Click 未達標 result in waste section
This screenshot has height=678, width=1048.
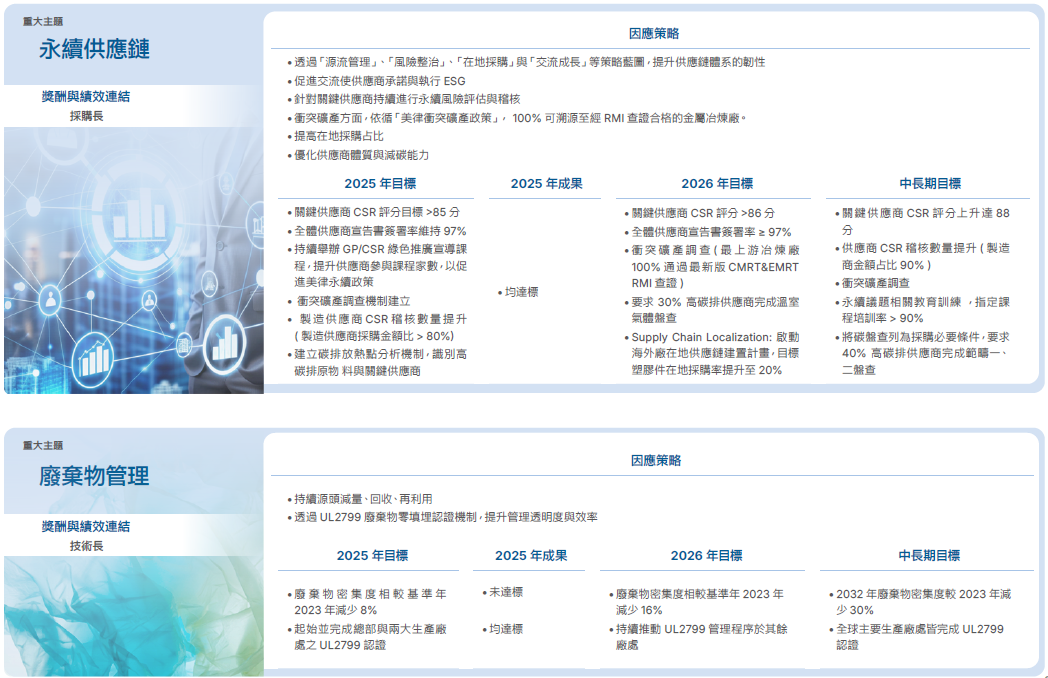(503, 592)
